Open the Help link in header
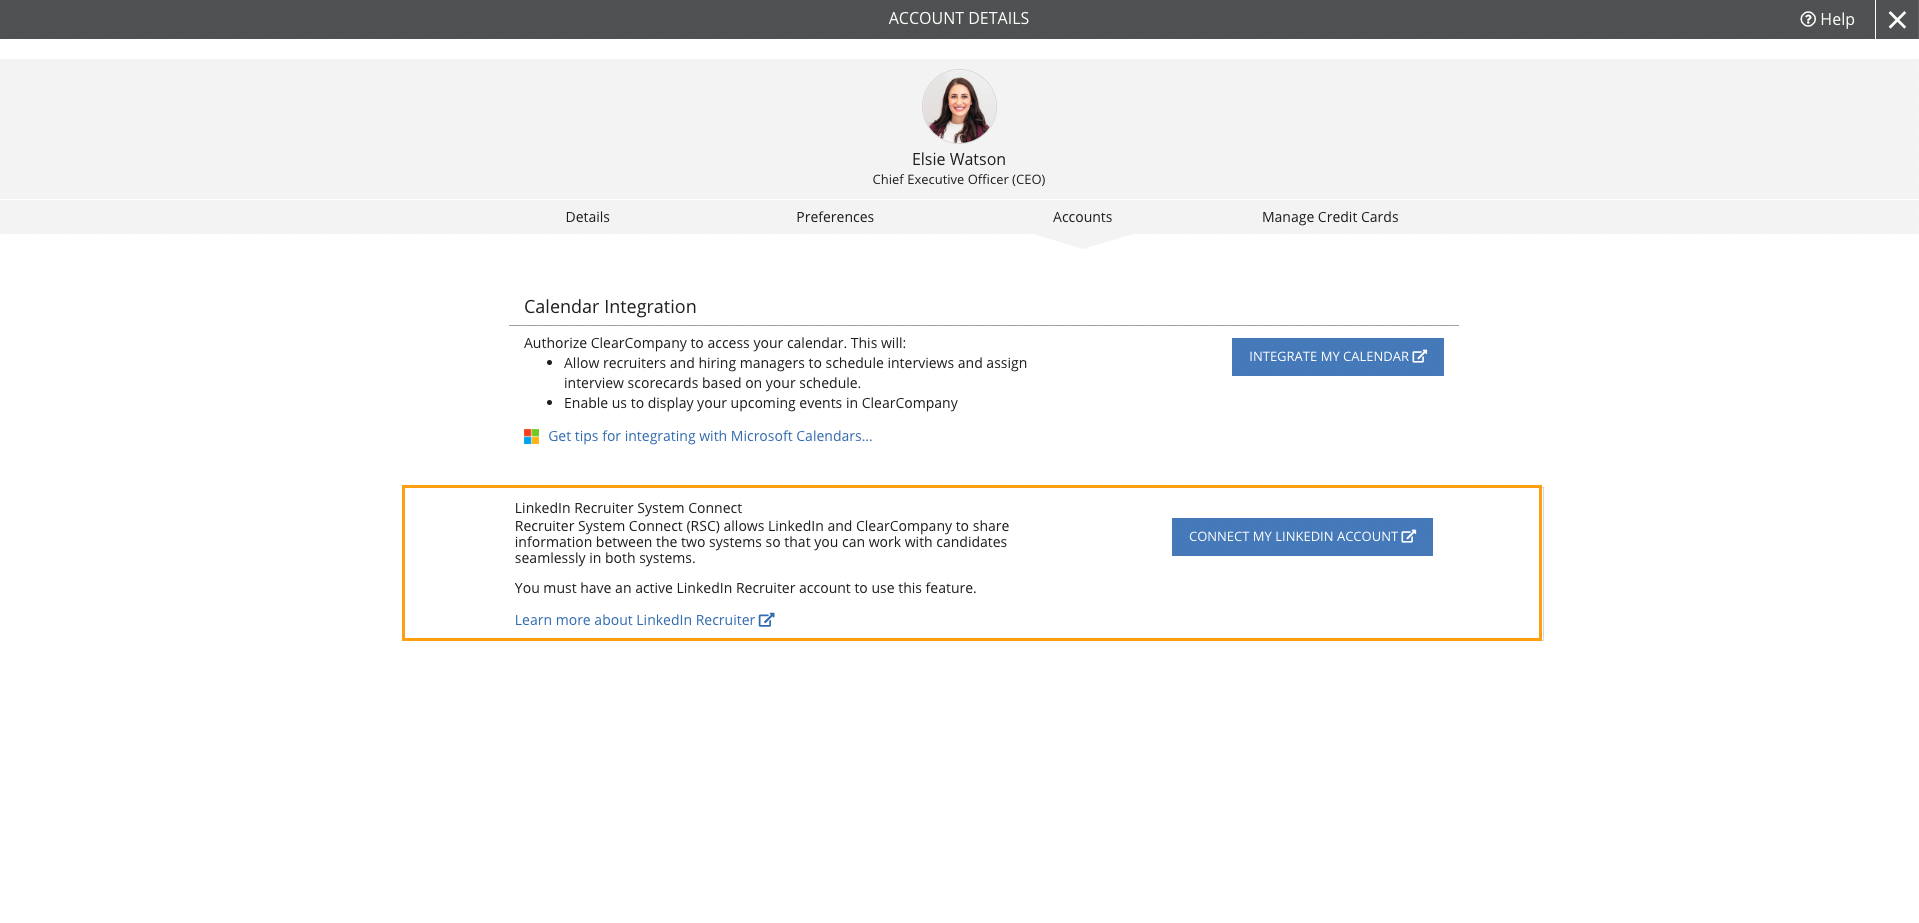Image resolution: width=1919 pixels, height=923 pixels. (1827, 19)
